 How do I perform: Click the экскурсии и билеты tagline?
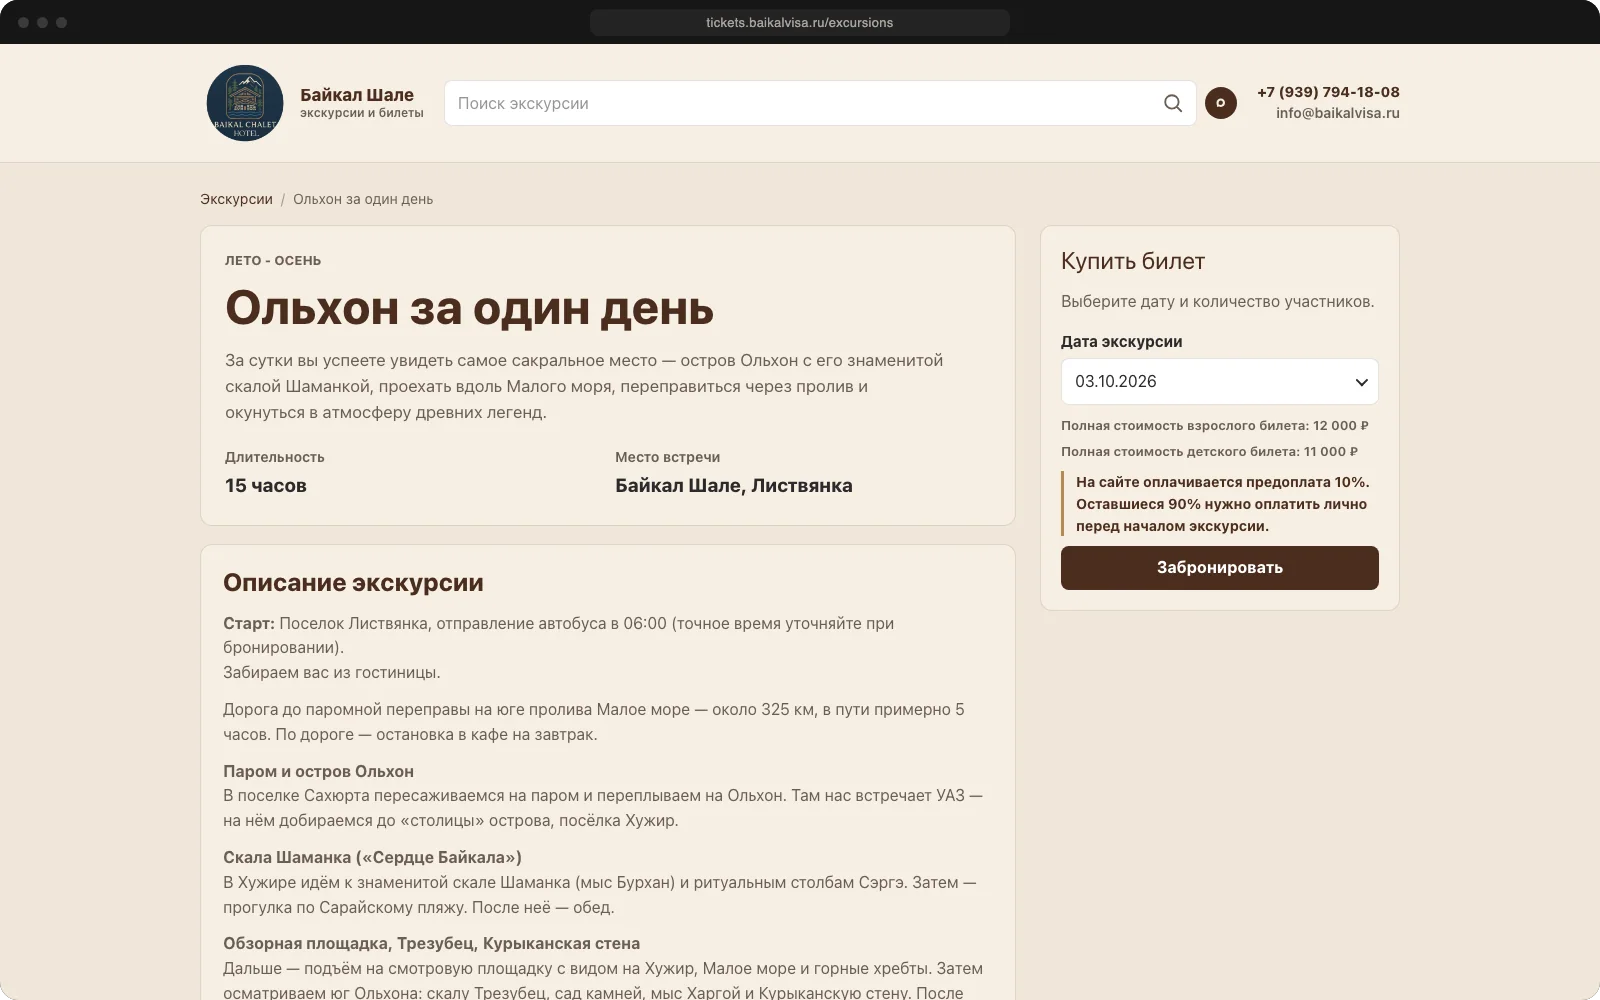point(362,113)
